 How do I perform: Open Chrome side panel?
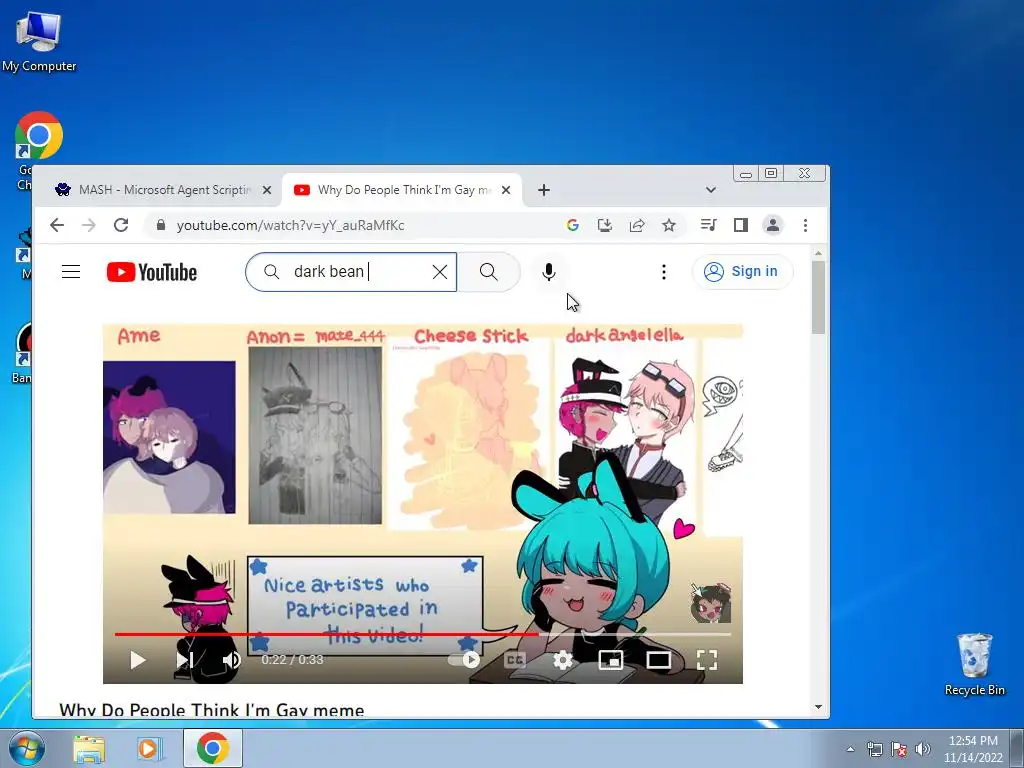pos(741,225)
